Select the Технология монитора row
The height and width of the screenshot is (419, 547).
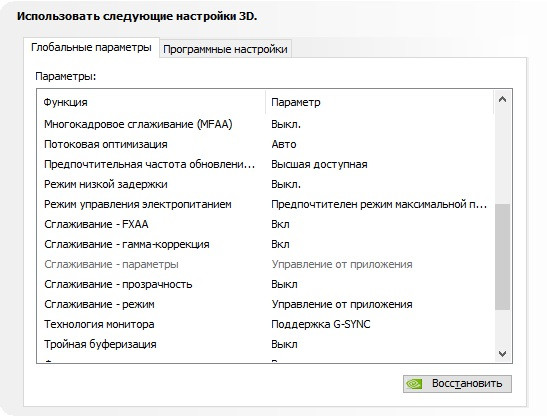(x=266, y=324)
